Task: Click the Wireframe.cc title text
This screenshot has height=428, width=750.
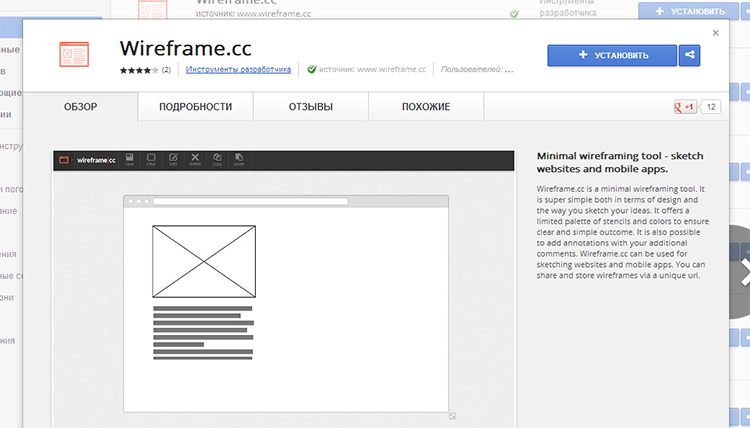Action: click(x=186, y=48)
